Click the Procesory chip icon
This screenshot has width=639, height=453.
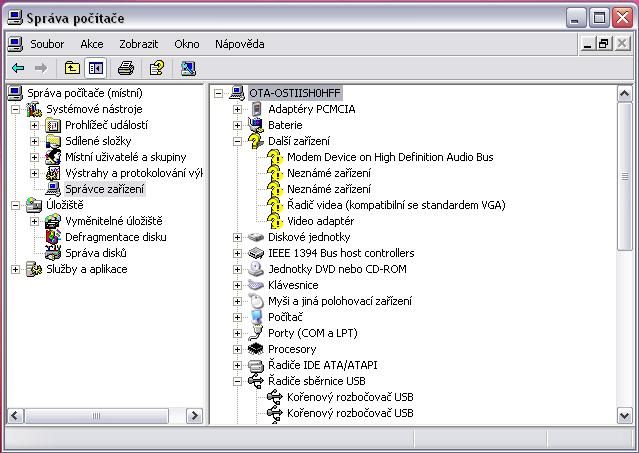tap(256, 349)
